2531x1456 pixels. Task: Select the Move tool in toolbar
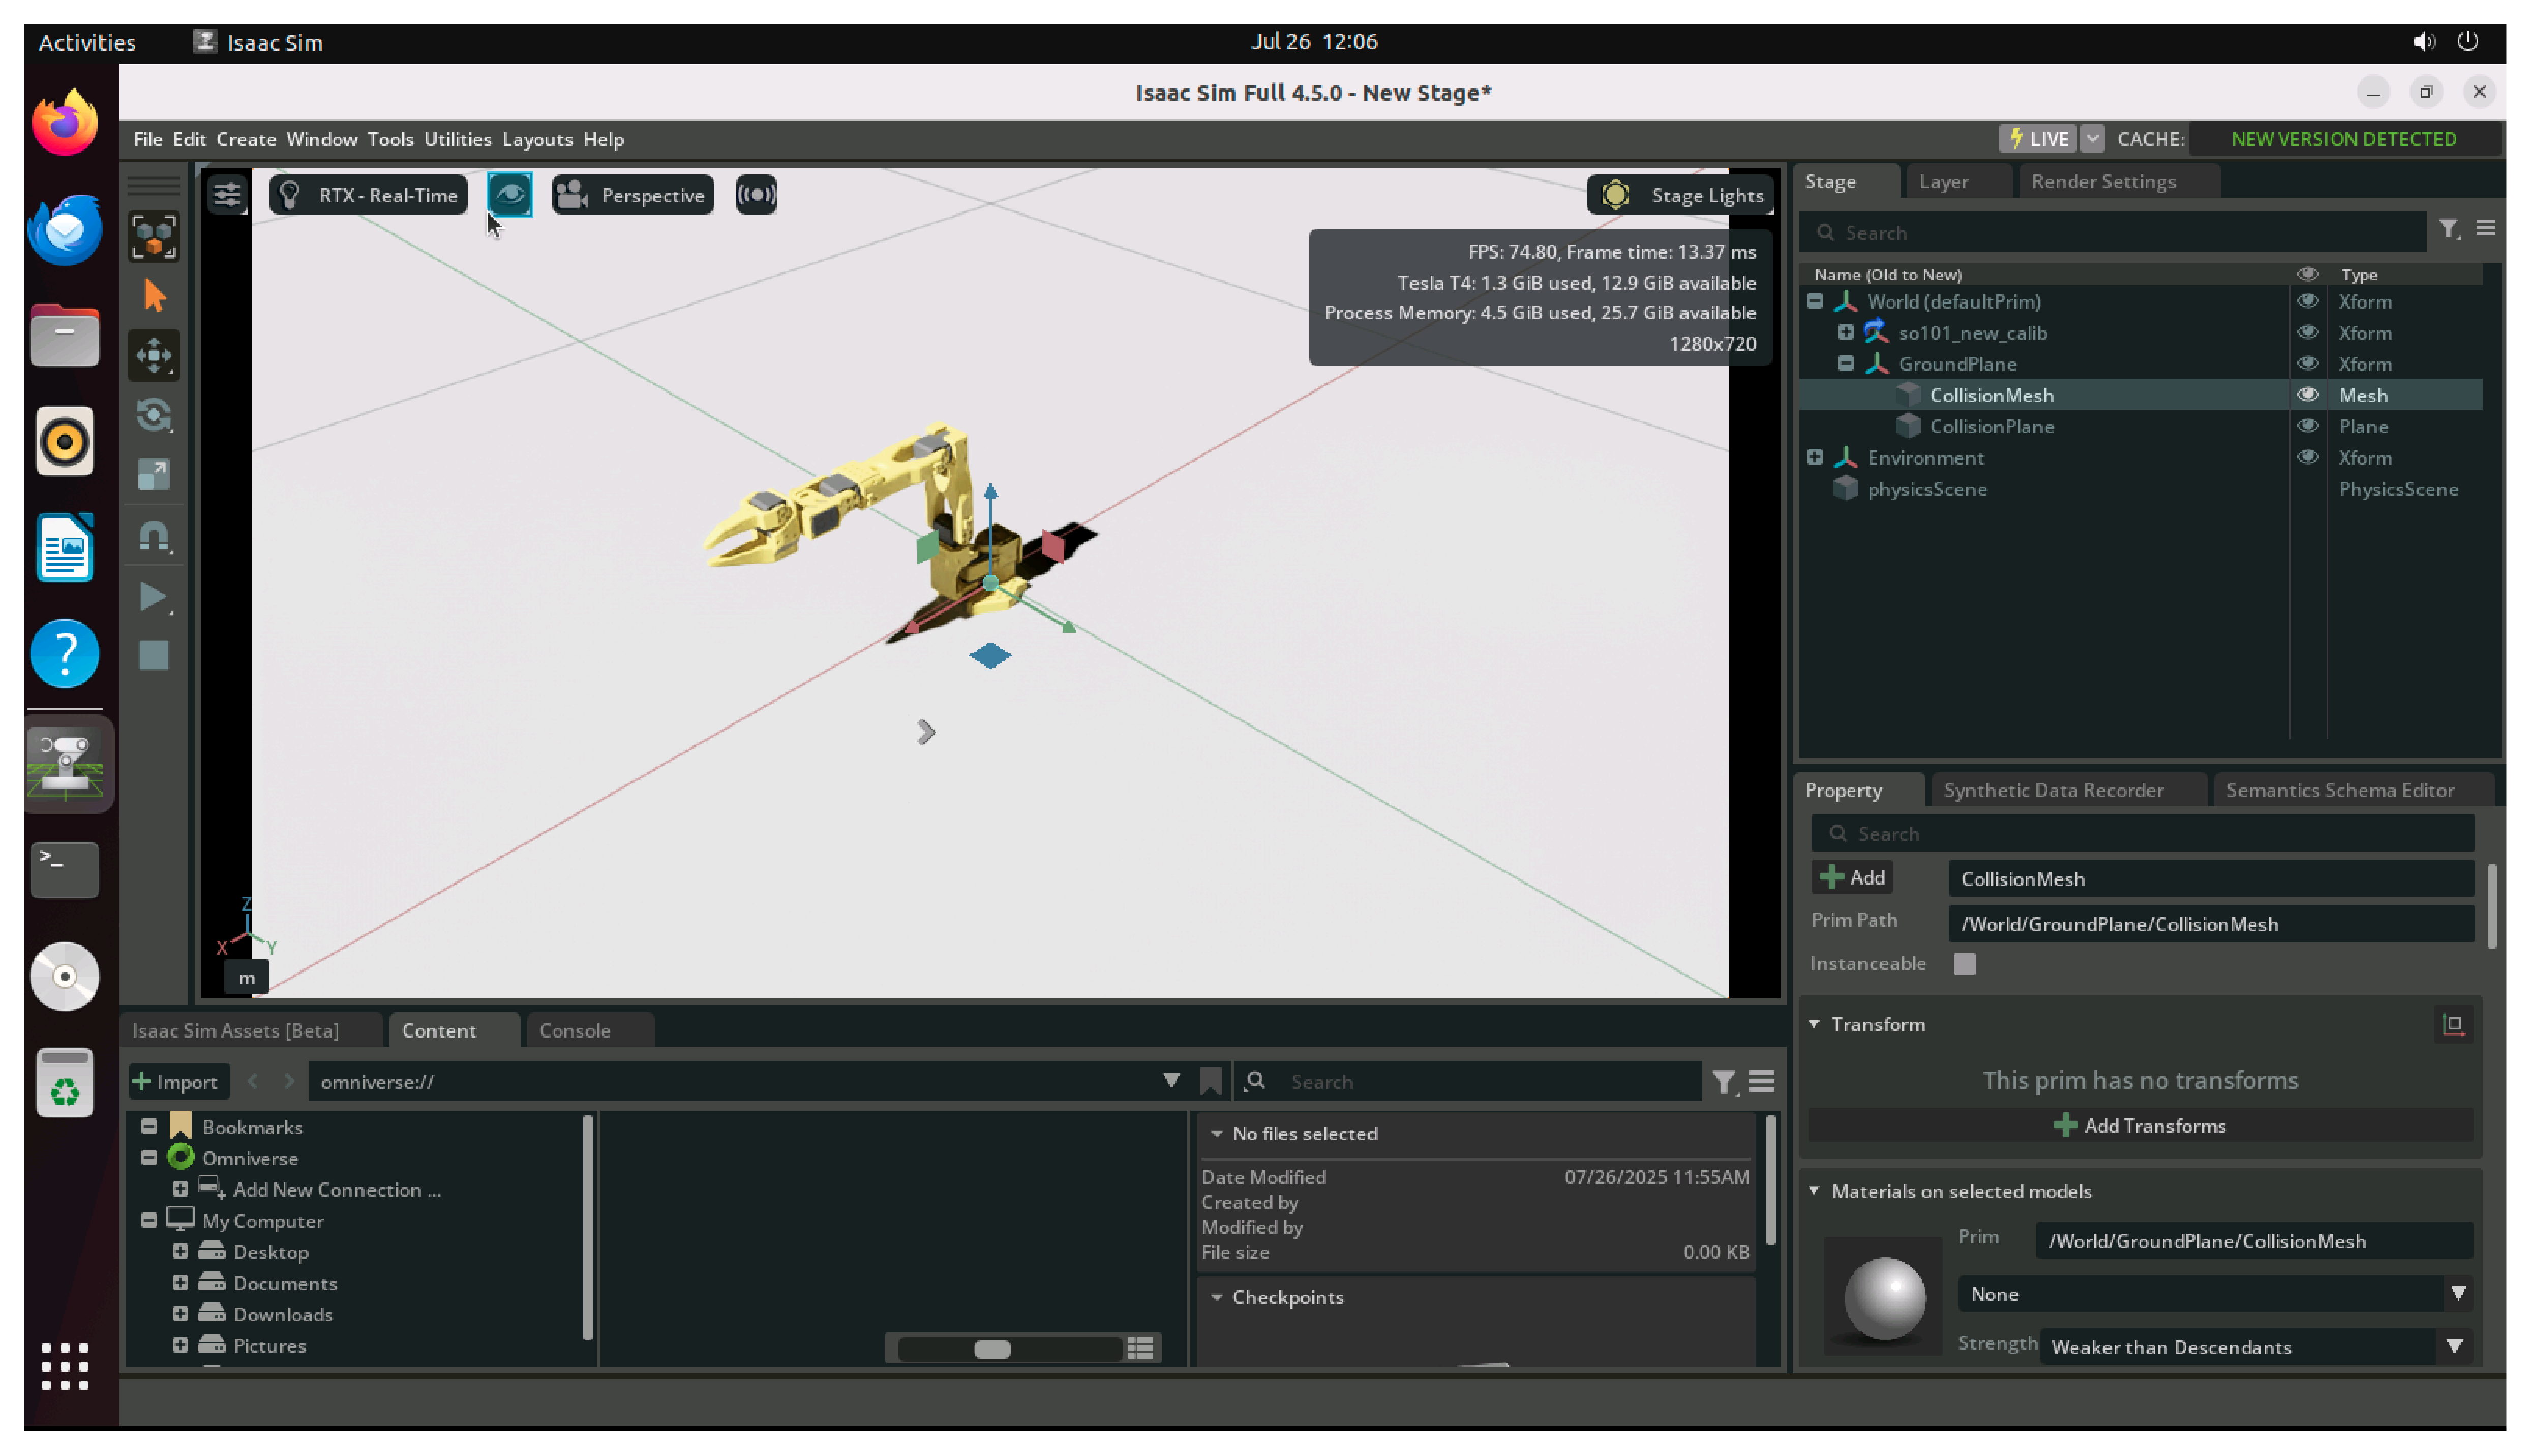(153, 355)
